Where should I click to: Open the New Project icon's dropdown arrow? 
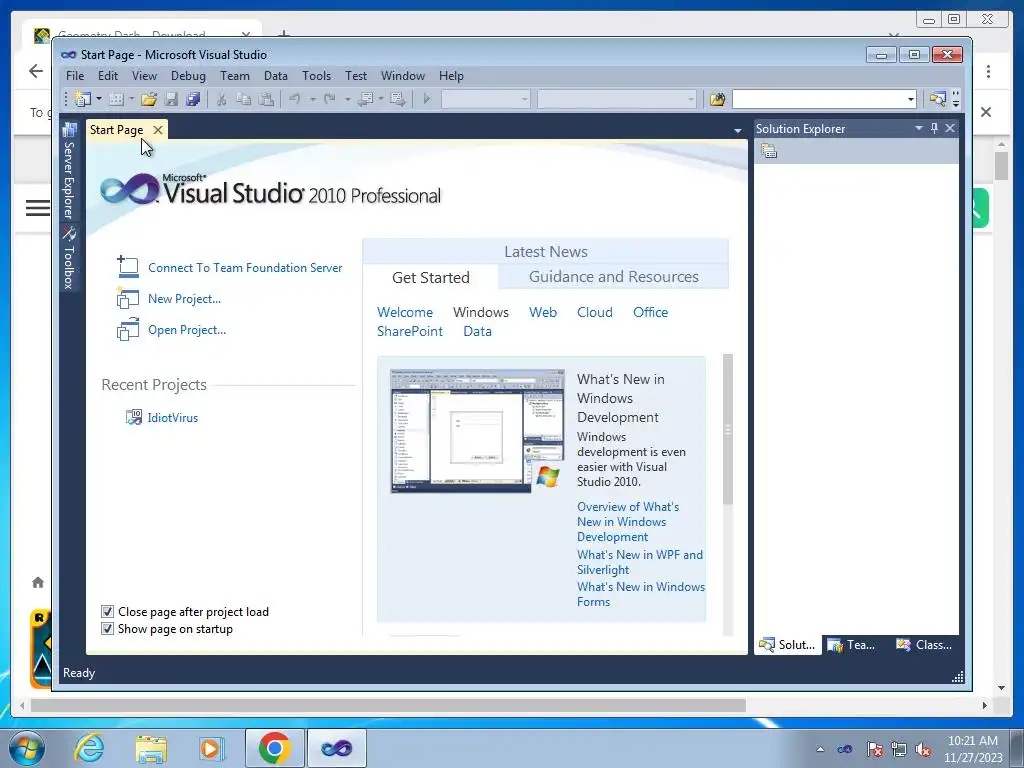pyautogui.click(x=99, y=99)
